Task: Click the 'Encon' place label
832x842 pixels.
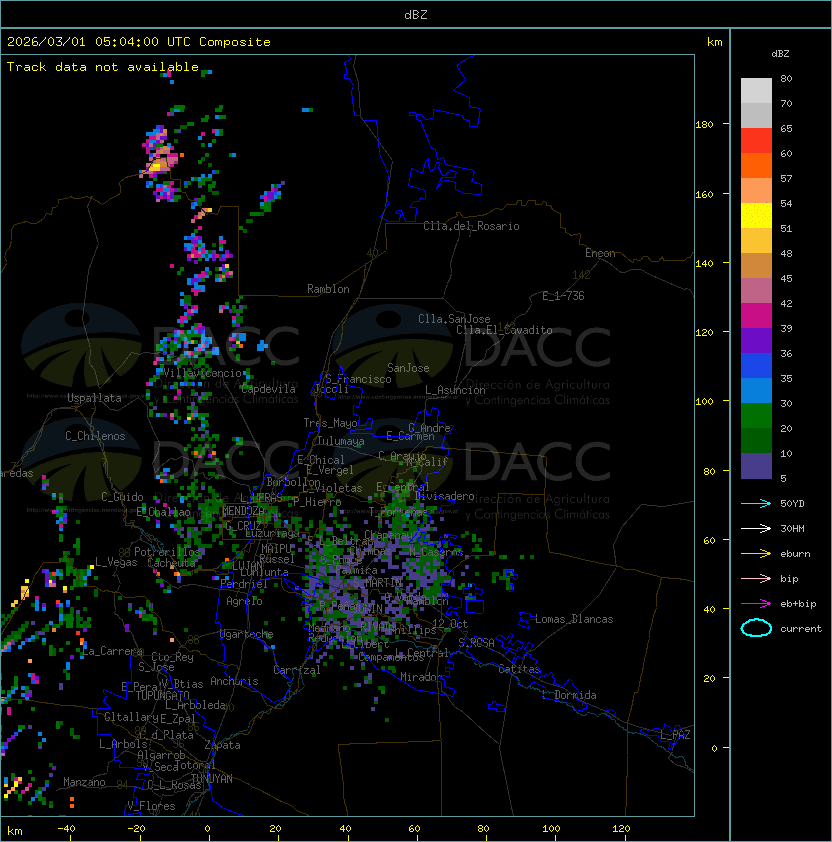Action: [x=600, y=253]
